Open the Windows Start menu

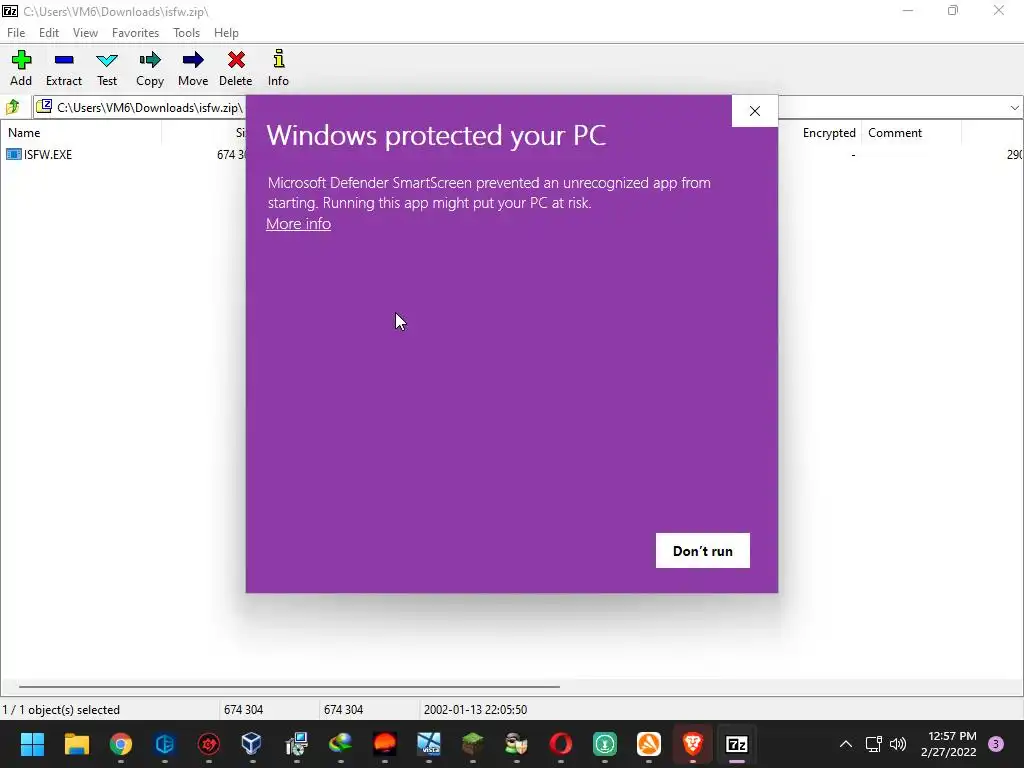point(32,744)
